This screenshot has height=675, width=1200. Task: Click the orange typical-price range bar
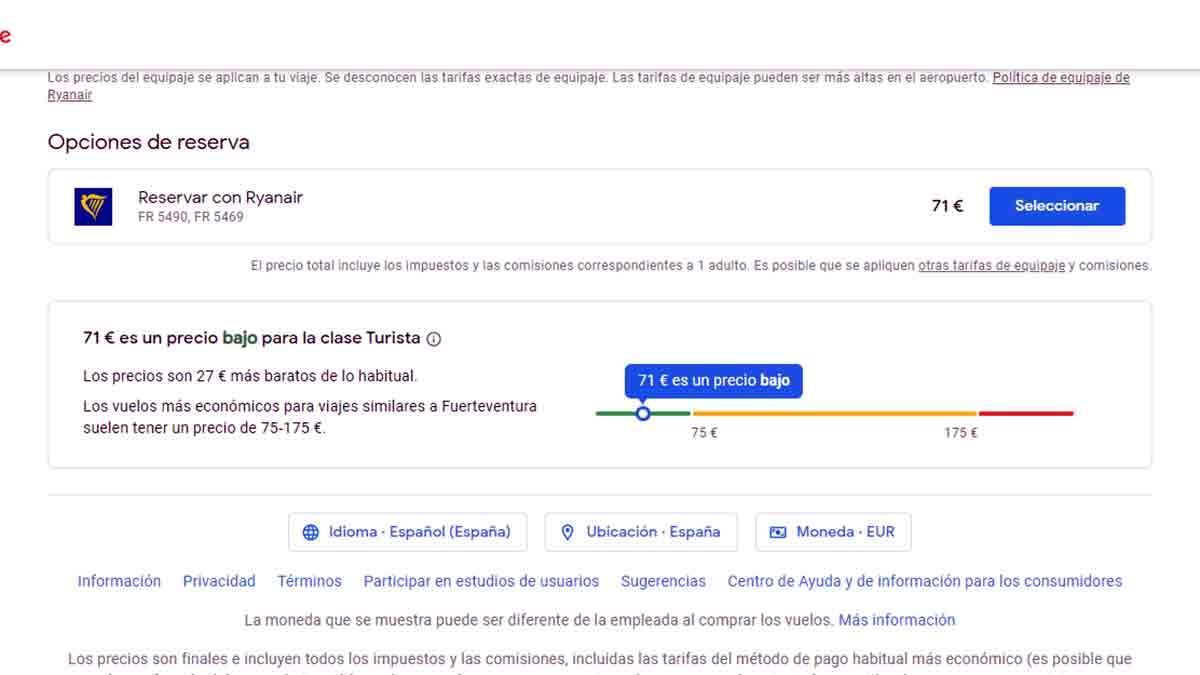pyautogui.click(x=834, y=413)
